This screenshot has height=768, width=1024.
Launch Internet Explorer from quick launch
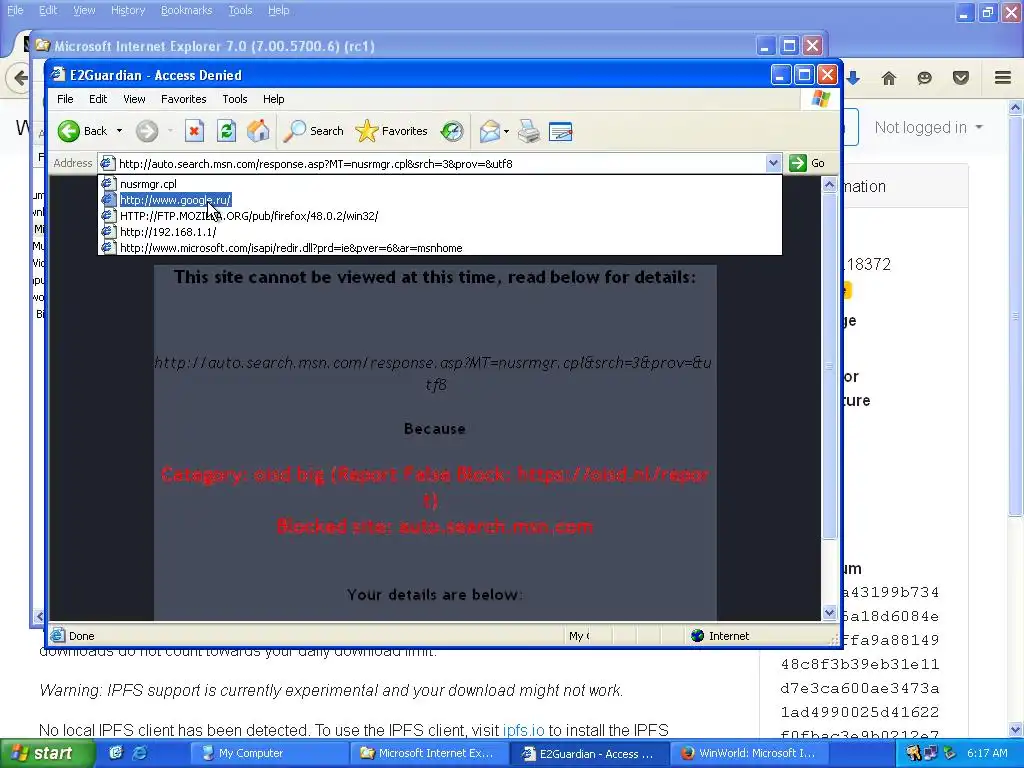coord(139,753)
